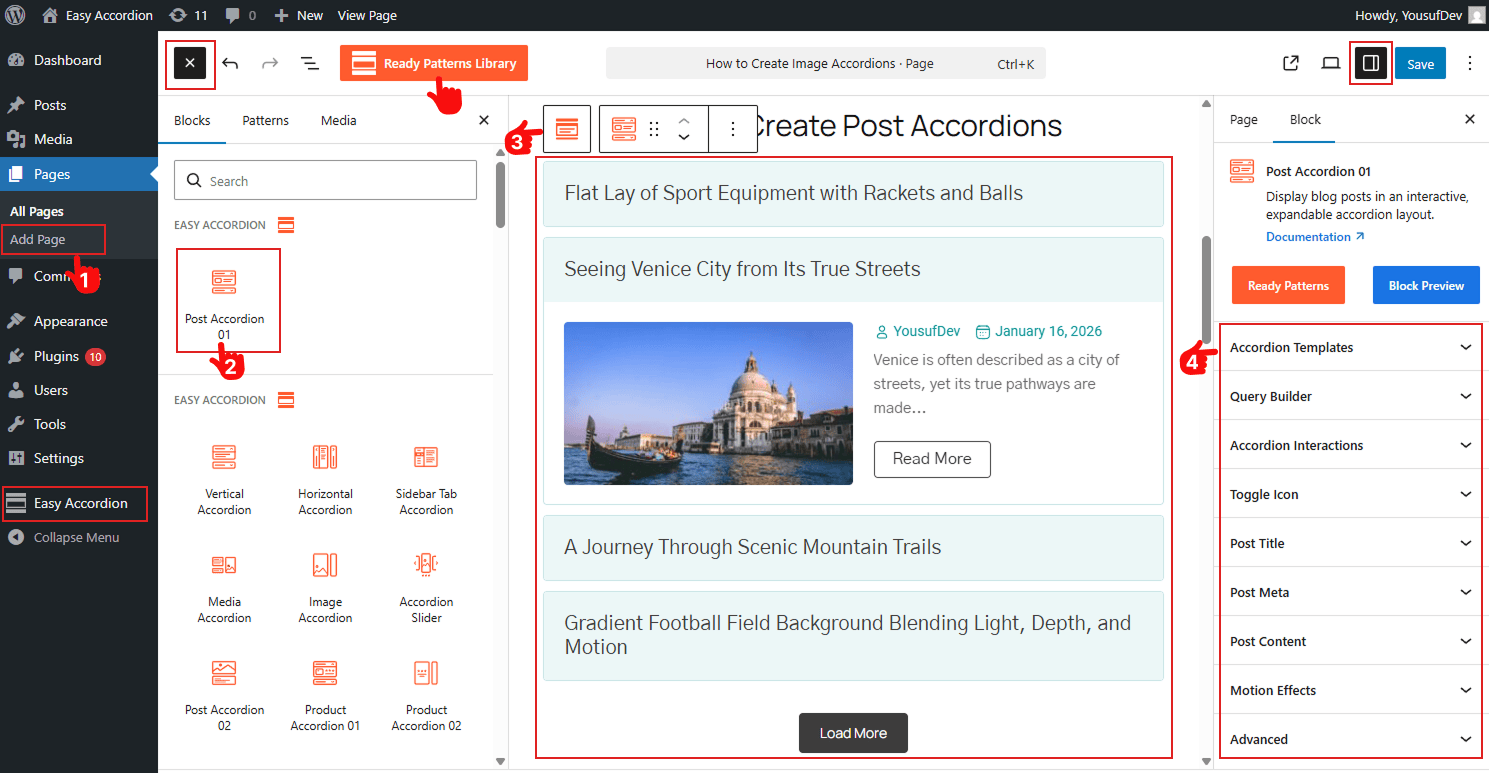Click the Add Page submenu link
The height and width of the screenshot is (773, 1489).
click(x=38, y=240)
